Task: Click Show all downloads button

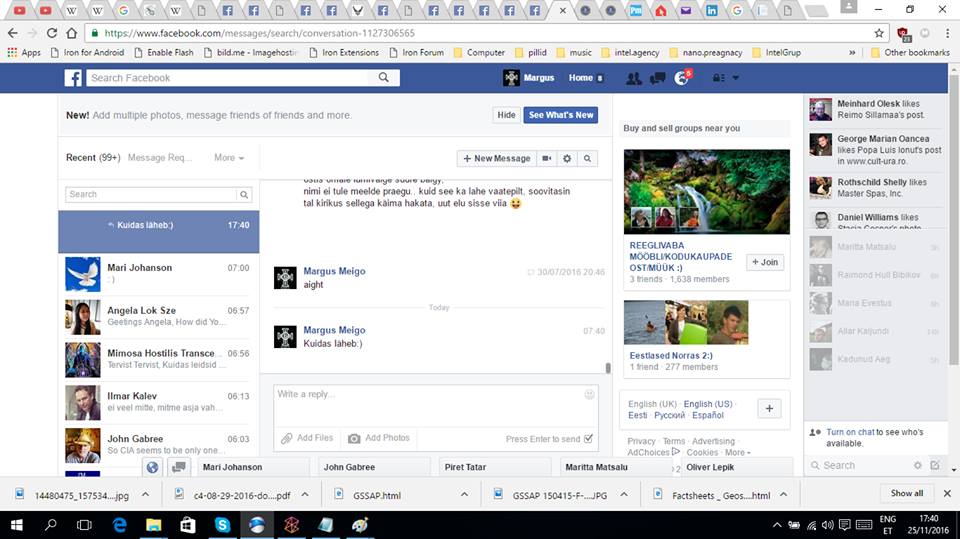Action: [907, 493]
